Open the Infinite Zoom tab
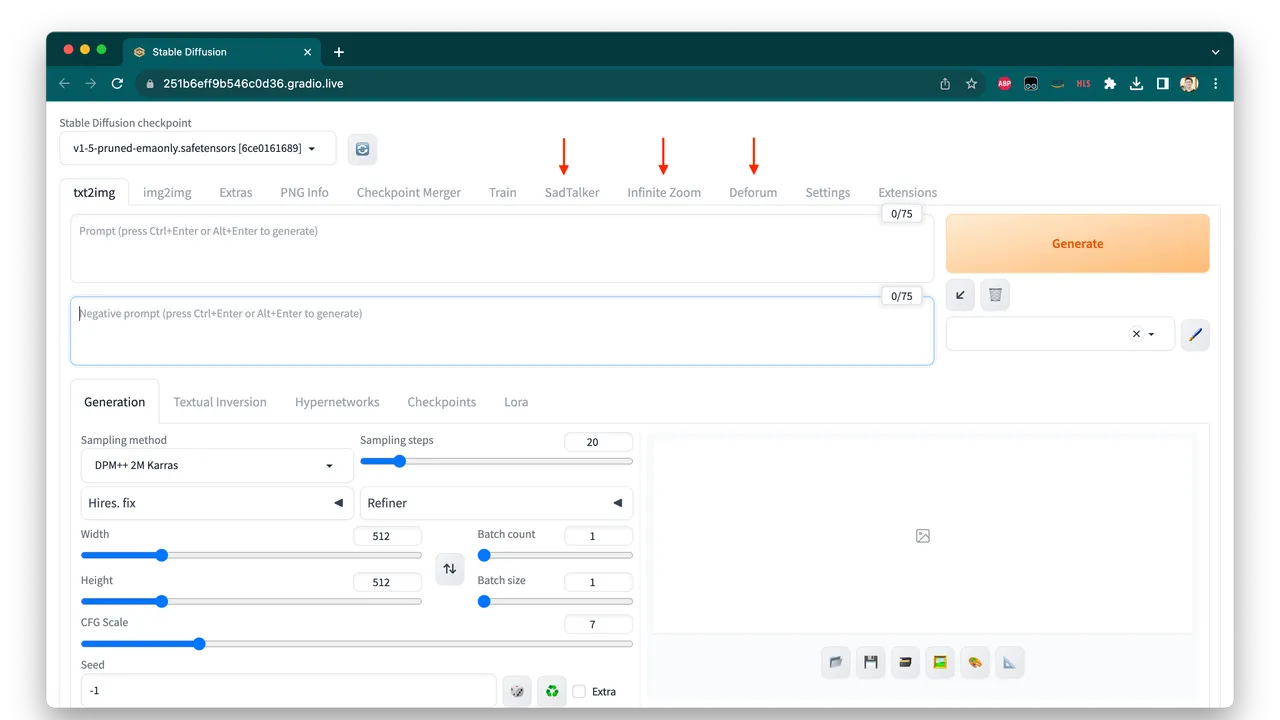The height and width of the screenshot is (720, 1280). (x=664, y=192)
